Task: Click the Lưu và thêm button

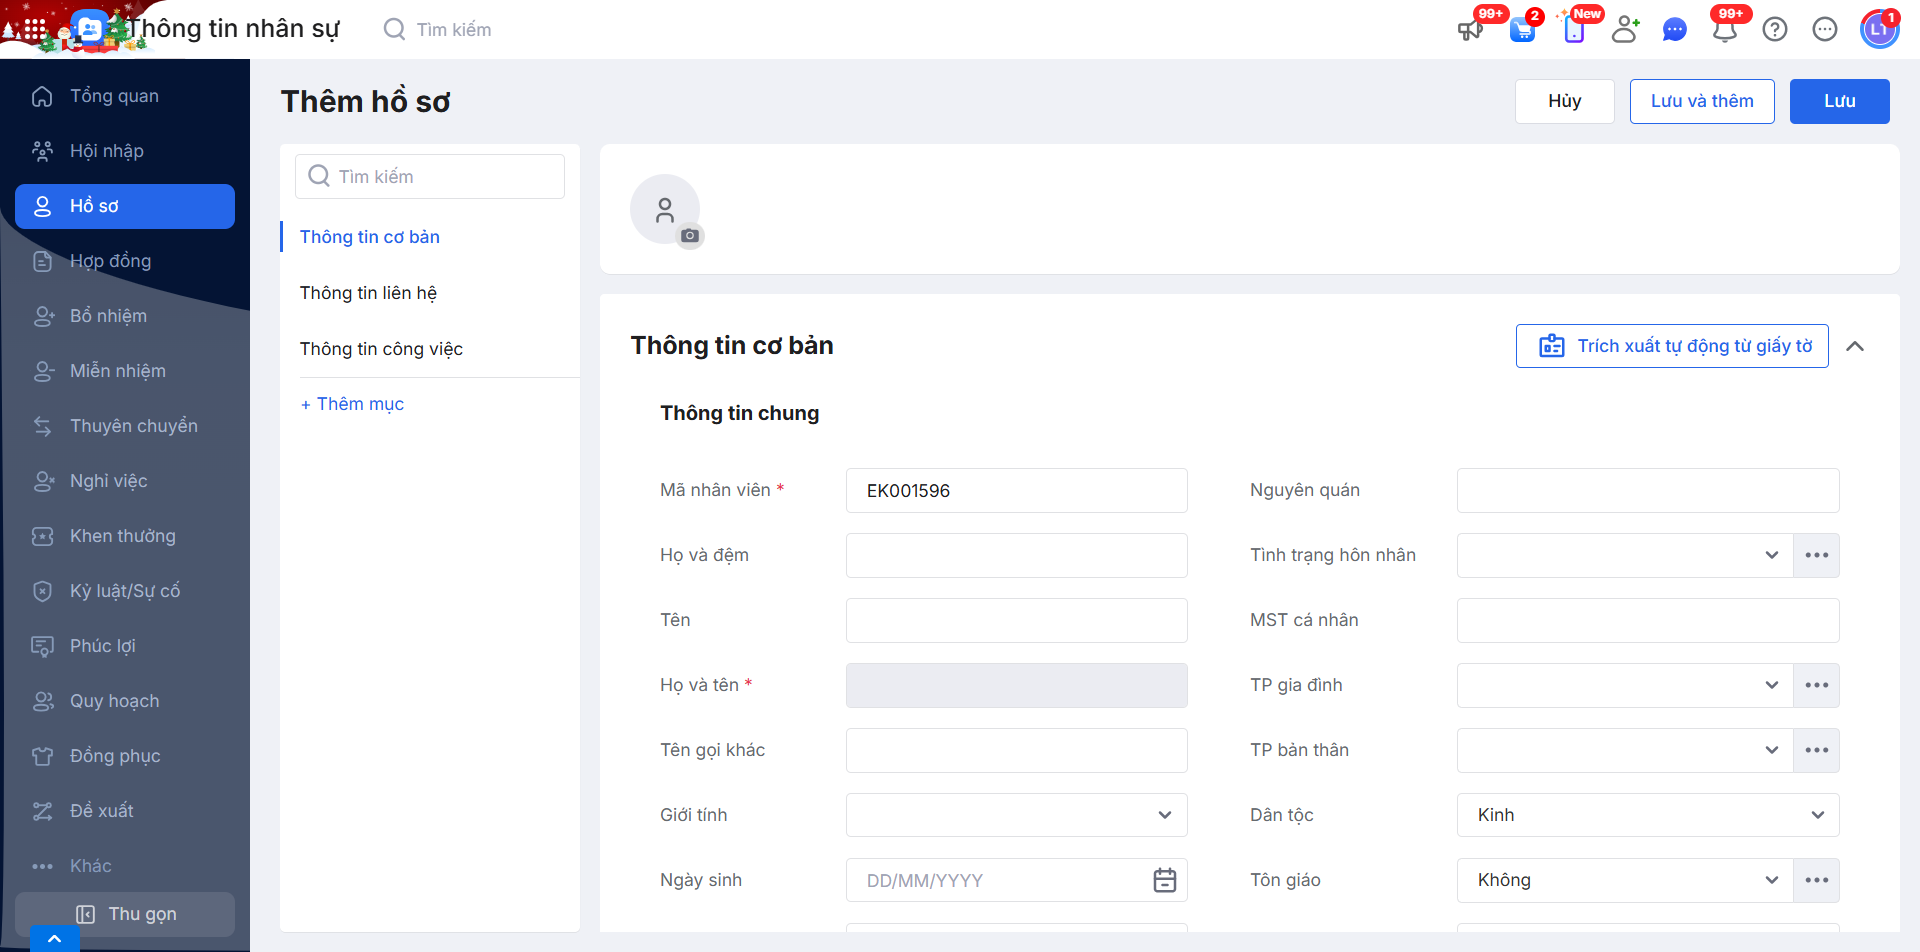Action: (x=1702, y=101)
